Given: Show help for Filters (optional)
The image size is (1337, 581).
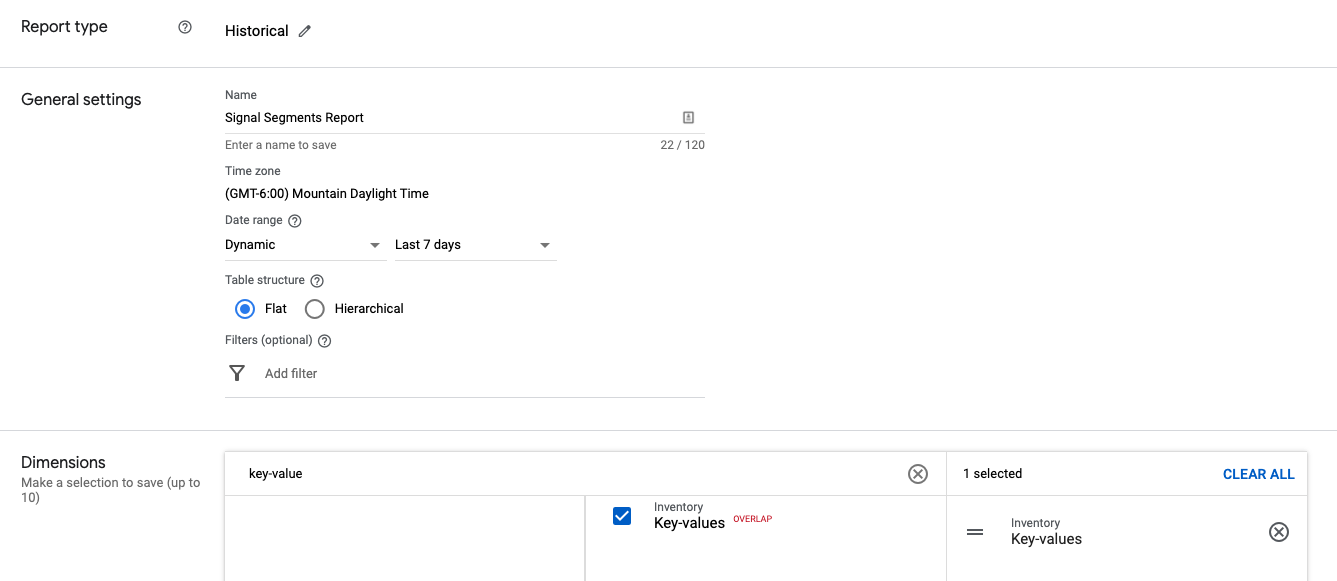Looking at the screenshot, I should click(324, 341).
